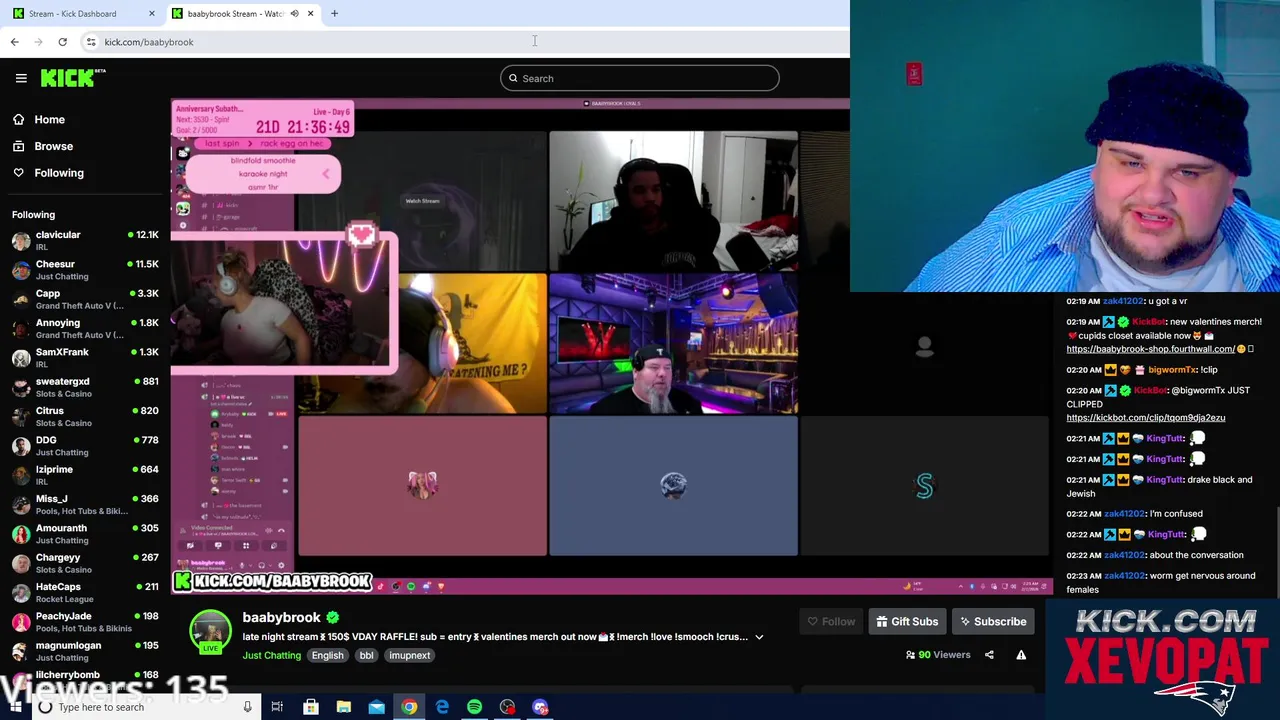Click in the Kick search field
This screenshot has width=1280, height=720.
coord(640,78)
